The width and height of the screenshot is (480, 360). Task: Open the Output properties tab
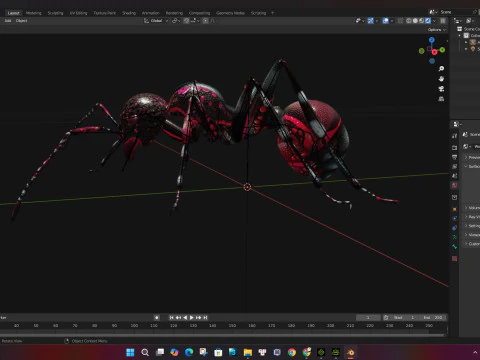(454, 157)
